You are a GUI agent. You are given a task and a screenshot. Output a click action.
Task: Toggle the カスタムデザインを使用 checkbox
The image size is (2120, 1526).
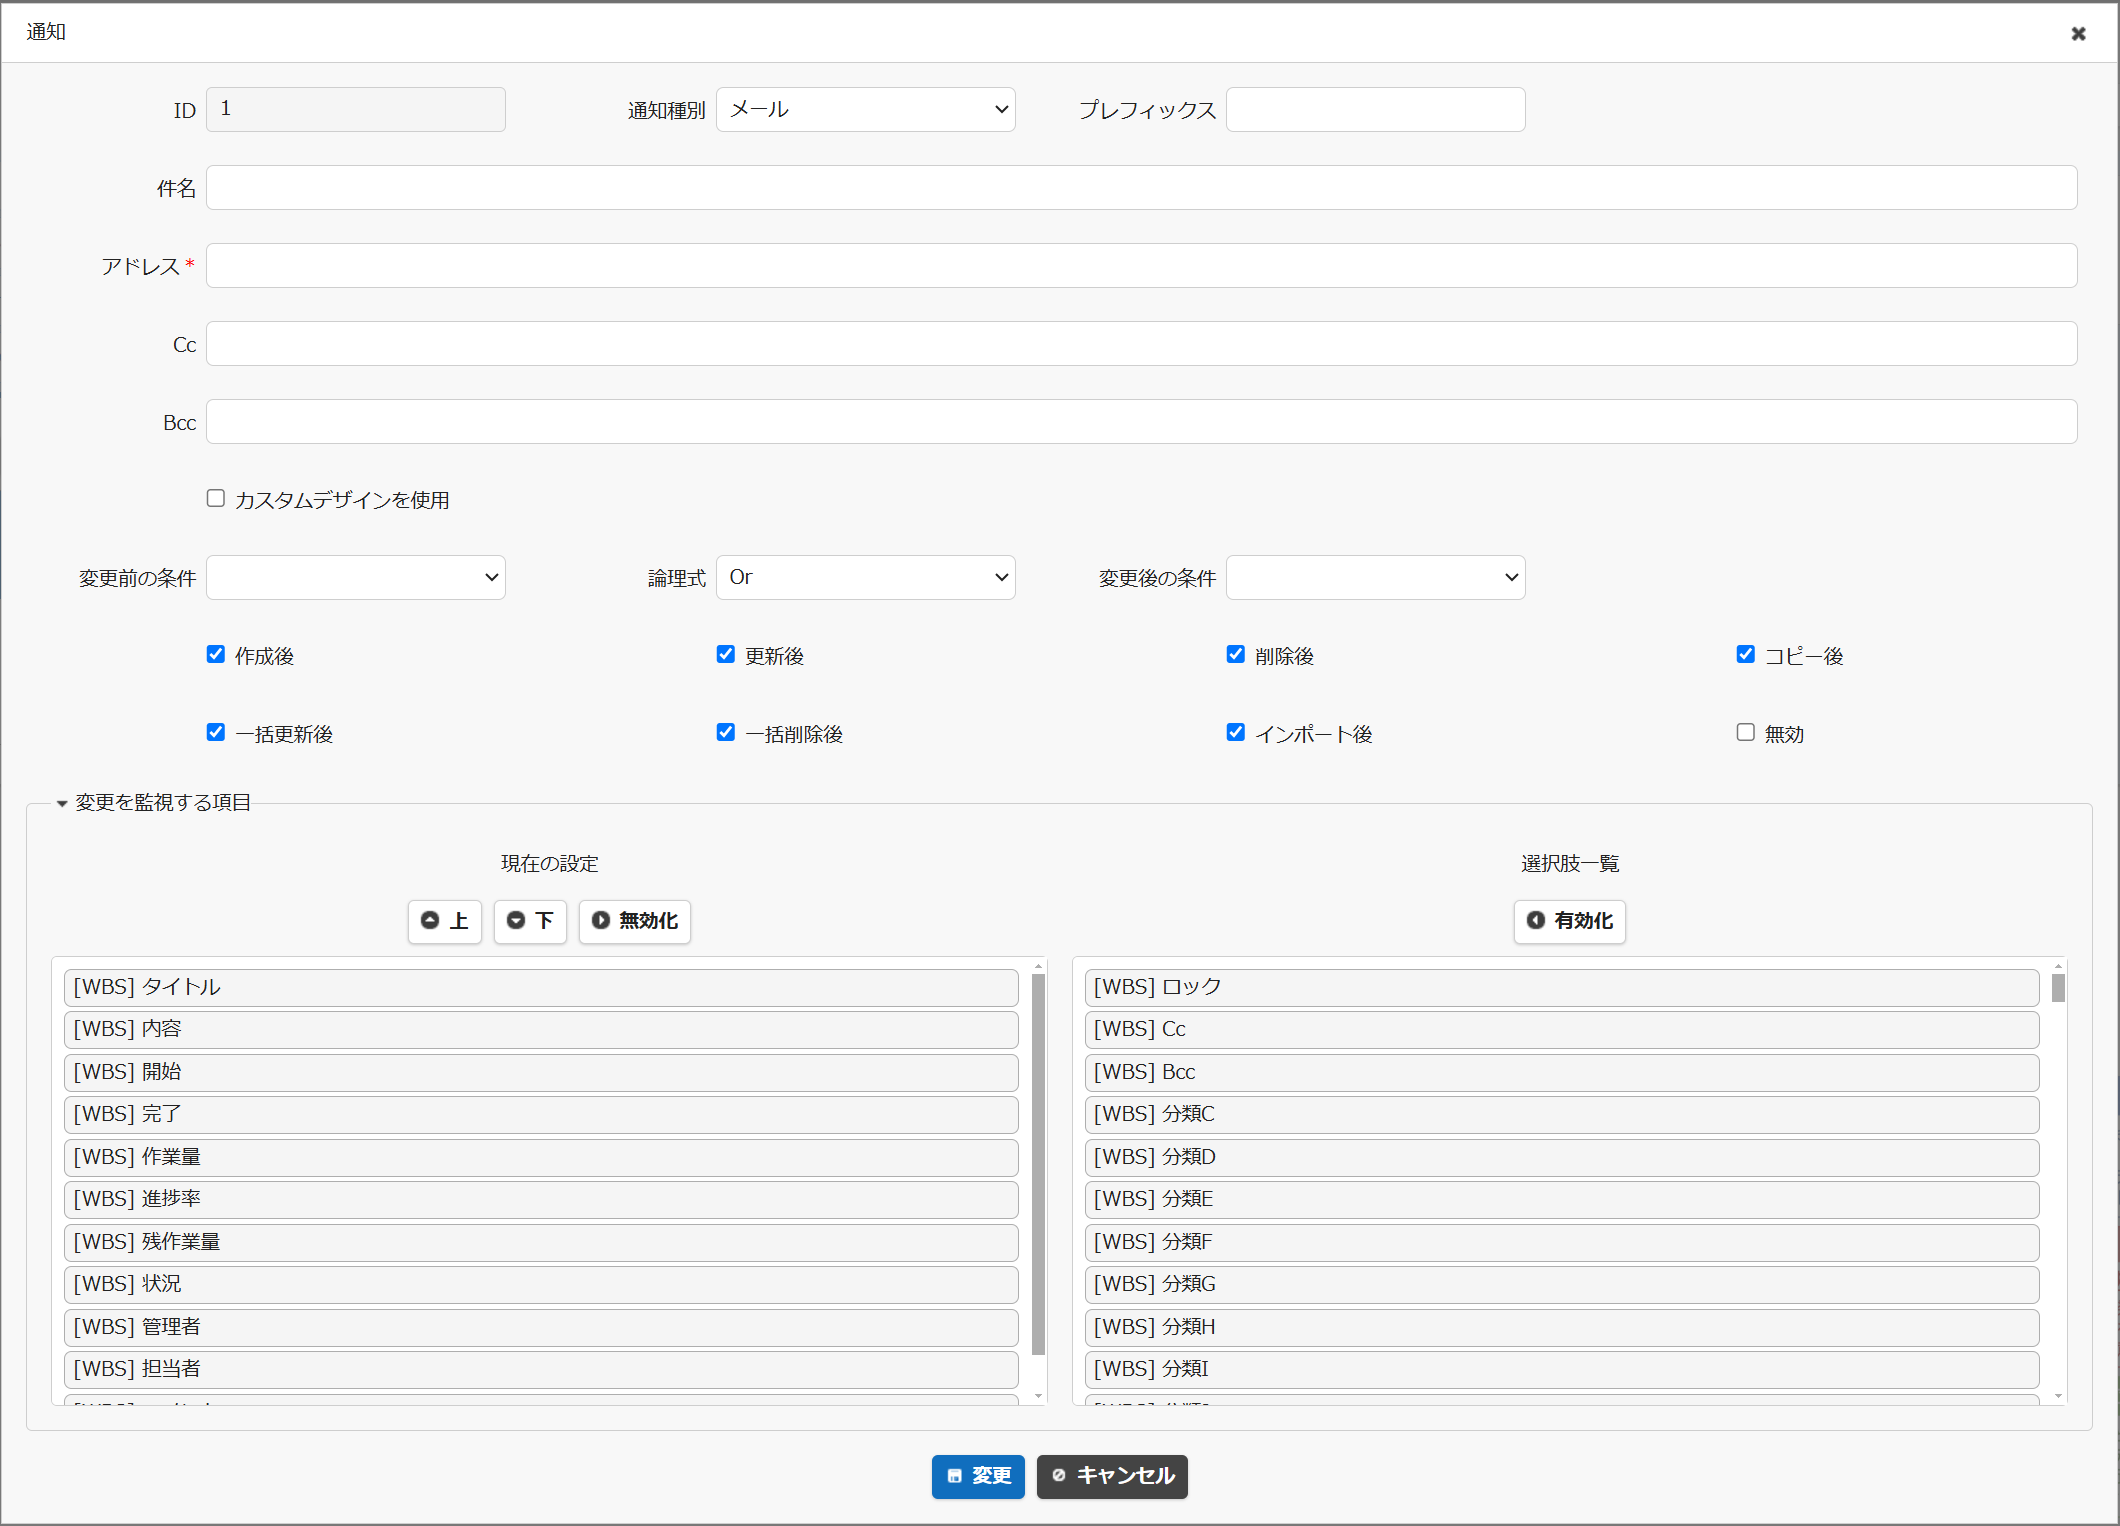(x=216, y=498)
